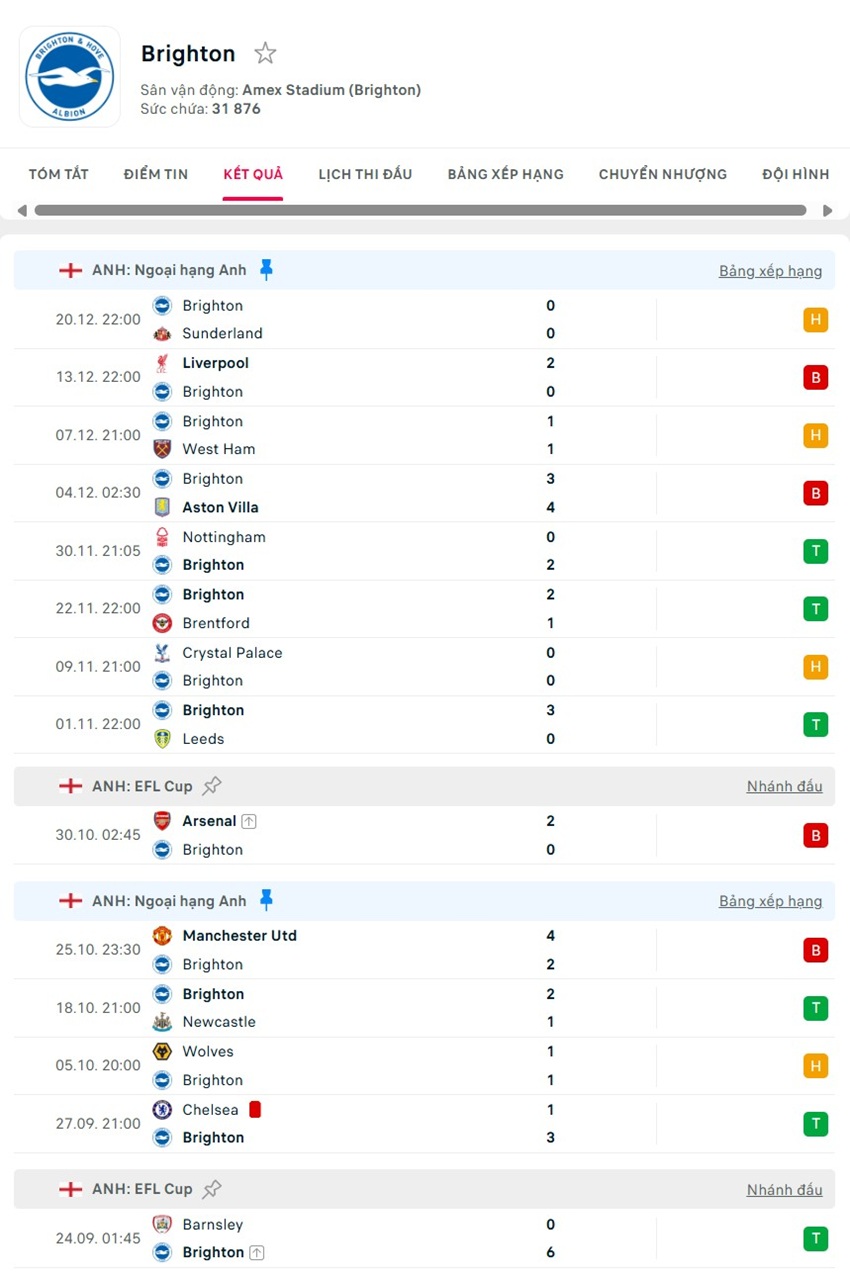Select the Manchester Utd club logo

162,936
